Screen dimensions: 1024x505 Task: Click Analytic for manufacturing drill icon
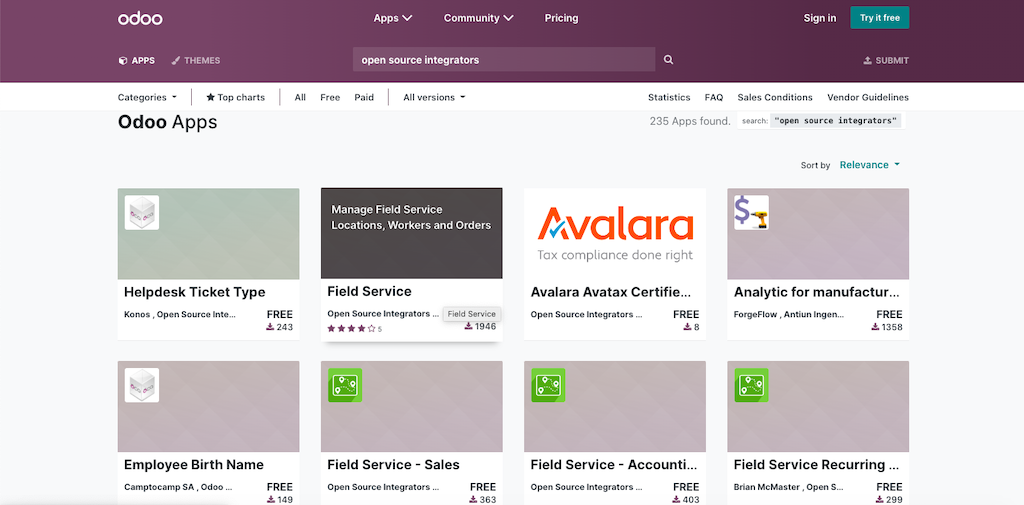coord(751,212)
